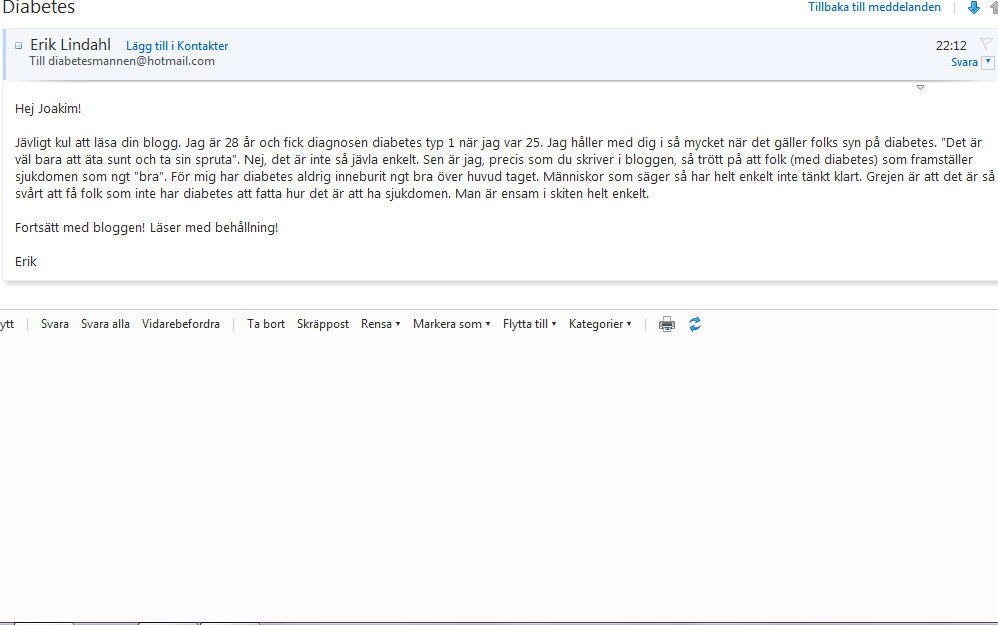Click the Svara link in the message header
The width and height of the screenshot is (998, 625).
963,62
